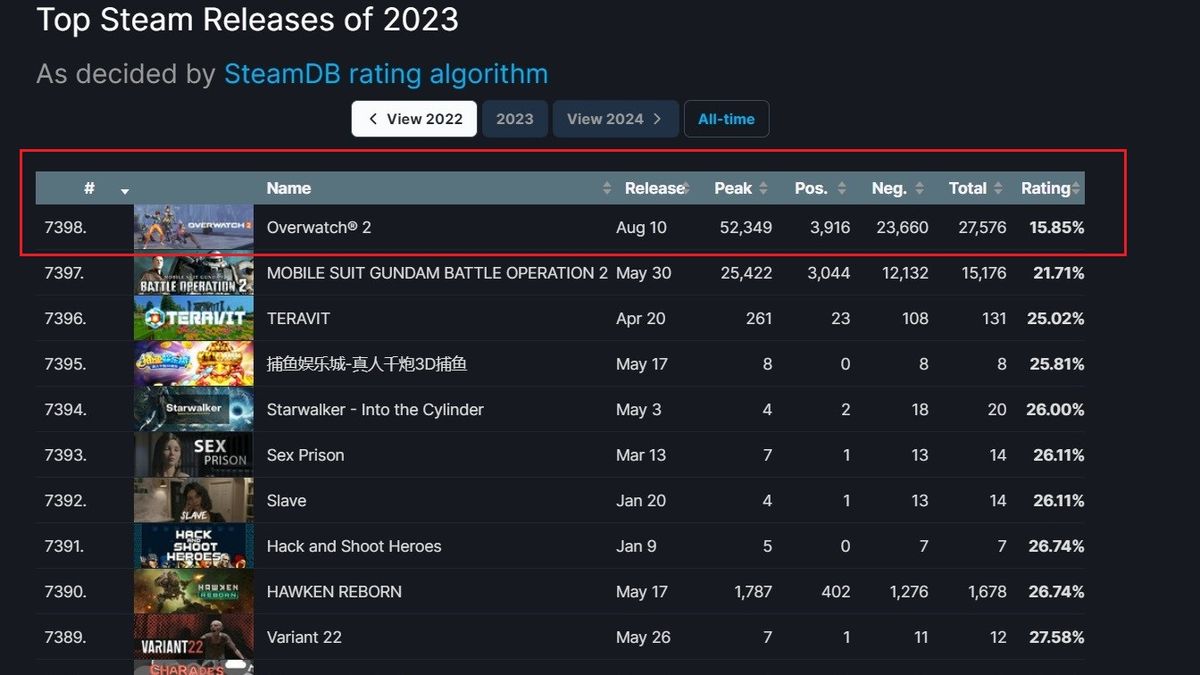Image resolution: width=1200 pixels, height=675 pixels.
Task: Select the May 30 release date
Action: tap(644, 273)
